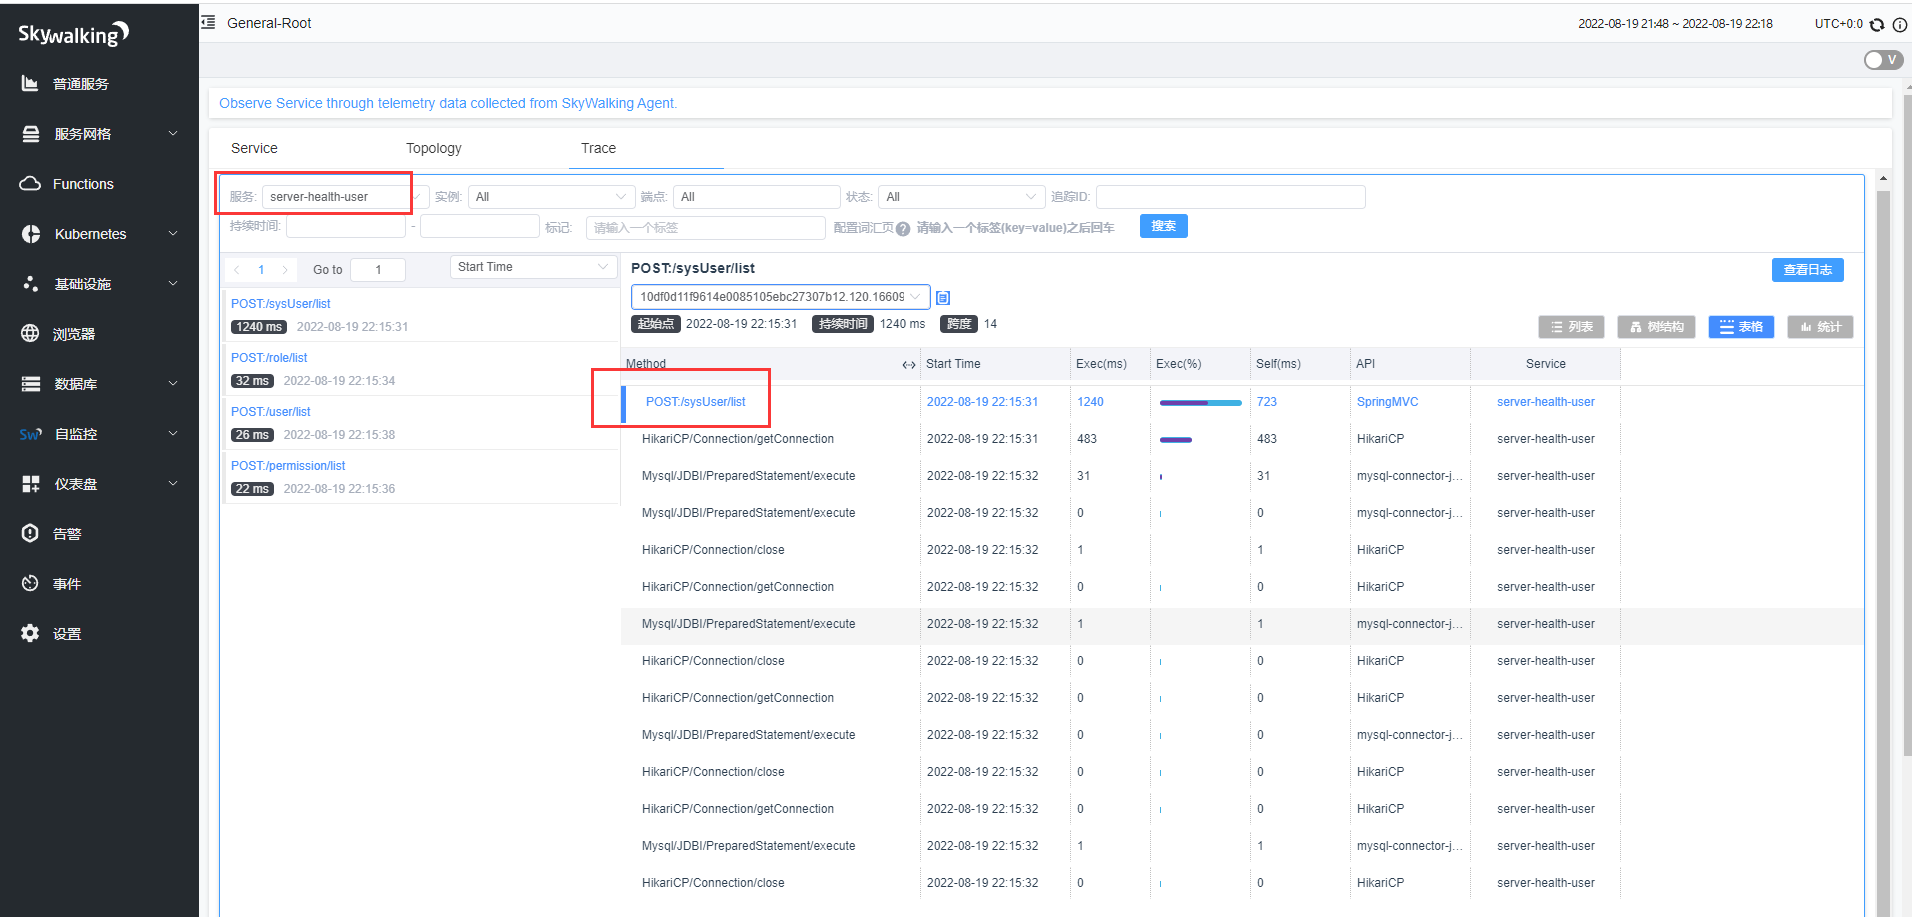Open 普通服务 general service icon
The width and height of the screenshot is (1912, 917).
(30, 84)
